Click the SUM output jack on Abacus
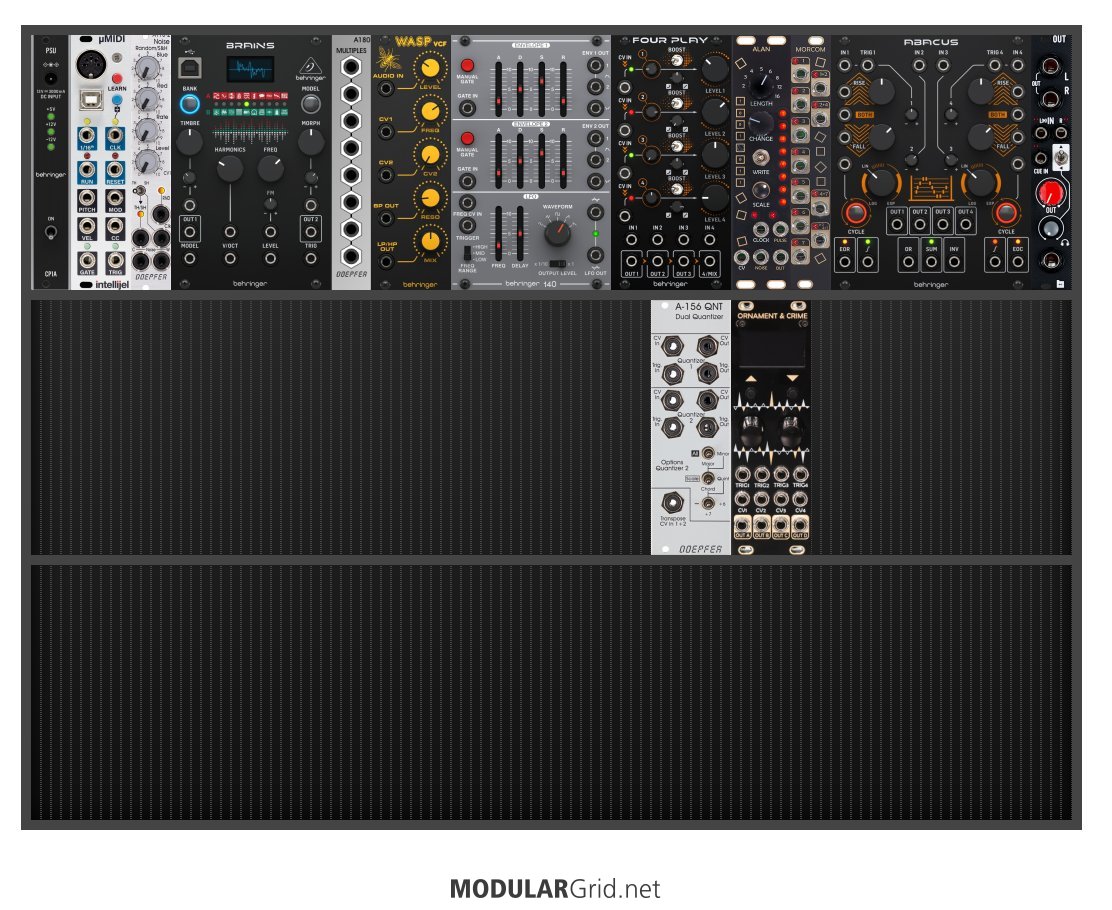1112x910 pixels. 931,262
